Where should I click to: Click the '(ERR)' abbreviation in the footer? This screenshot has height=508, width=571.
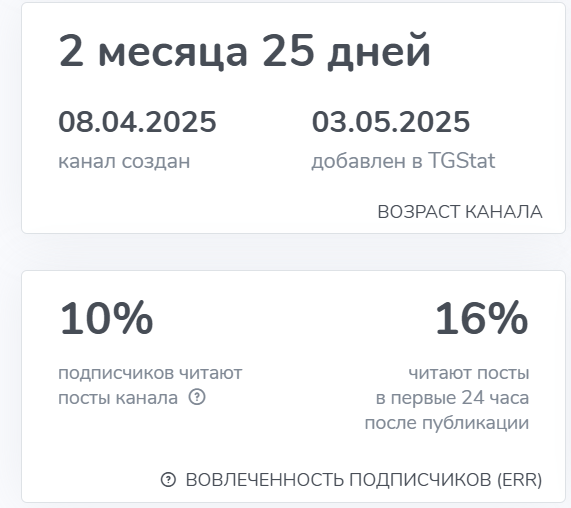click(520, 480)
